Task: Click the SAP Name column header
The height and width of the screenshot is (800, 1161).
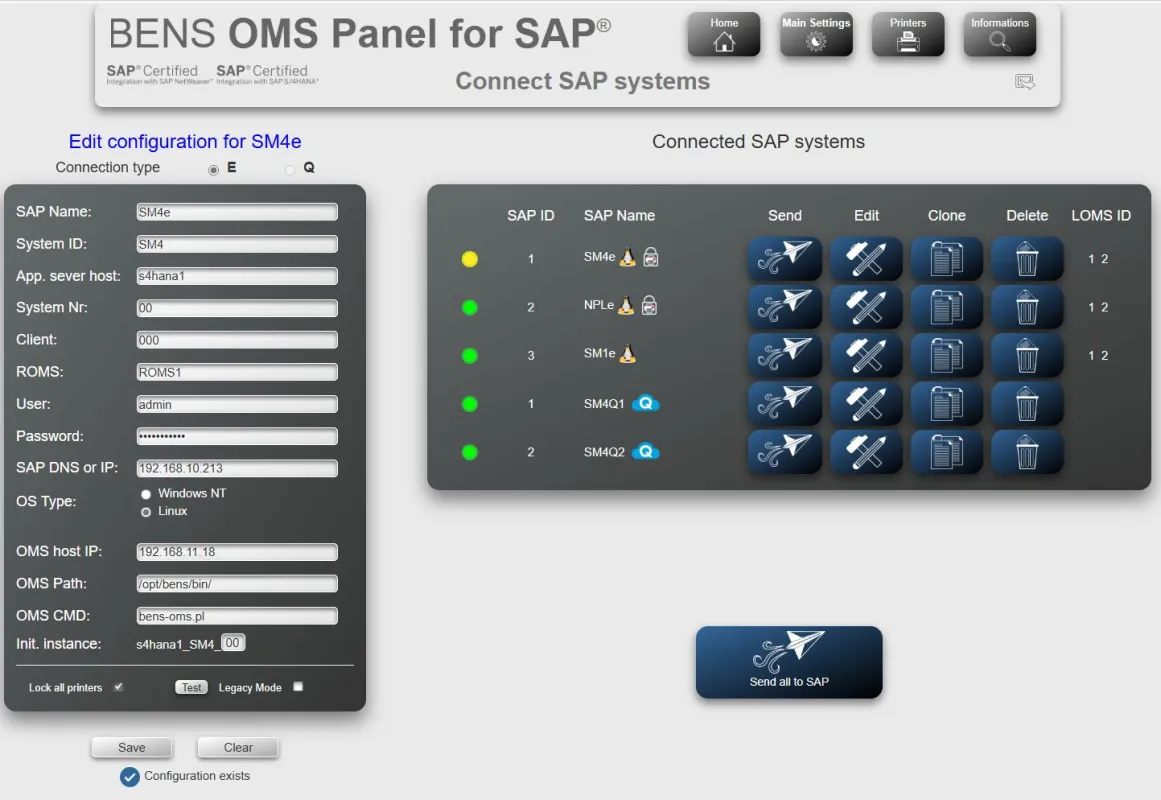Action: [619, 216]
